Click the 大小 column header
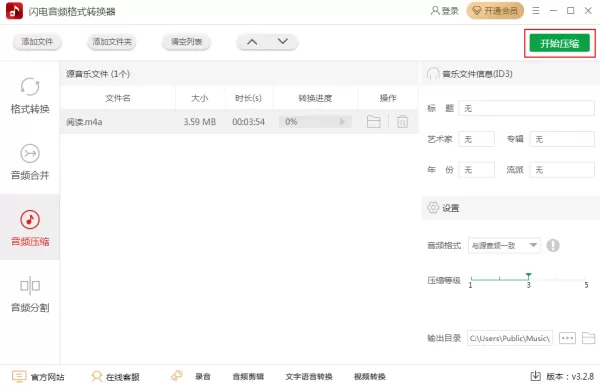 (x=200, y=98)
